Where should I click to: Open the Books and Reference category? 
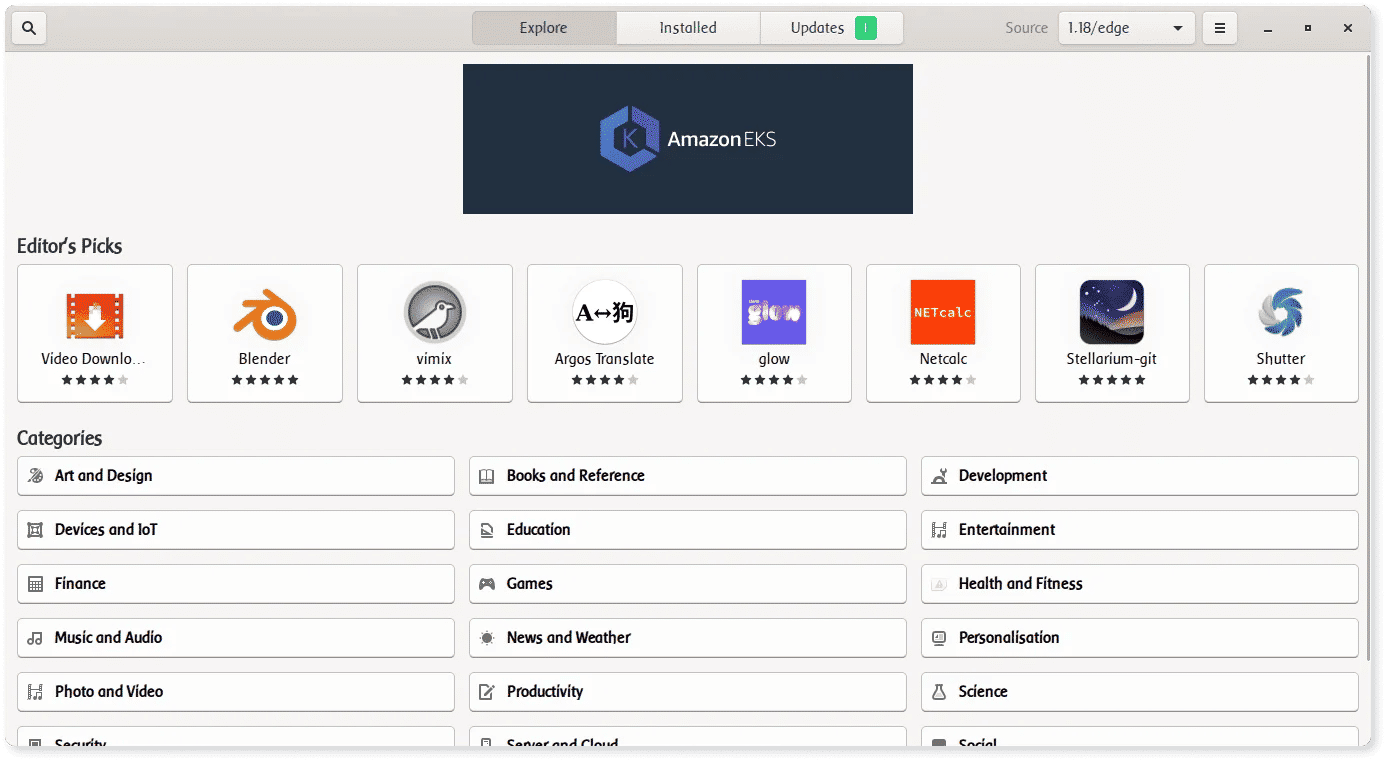[688, 476]
